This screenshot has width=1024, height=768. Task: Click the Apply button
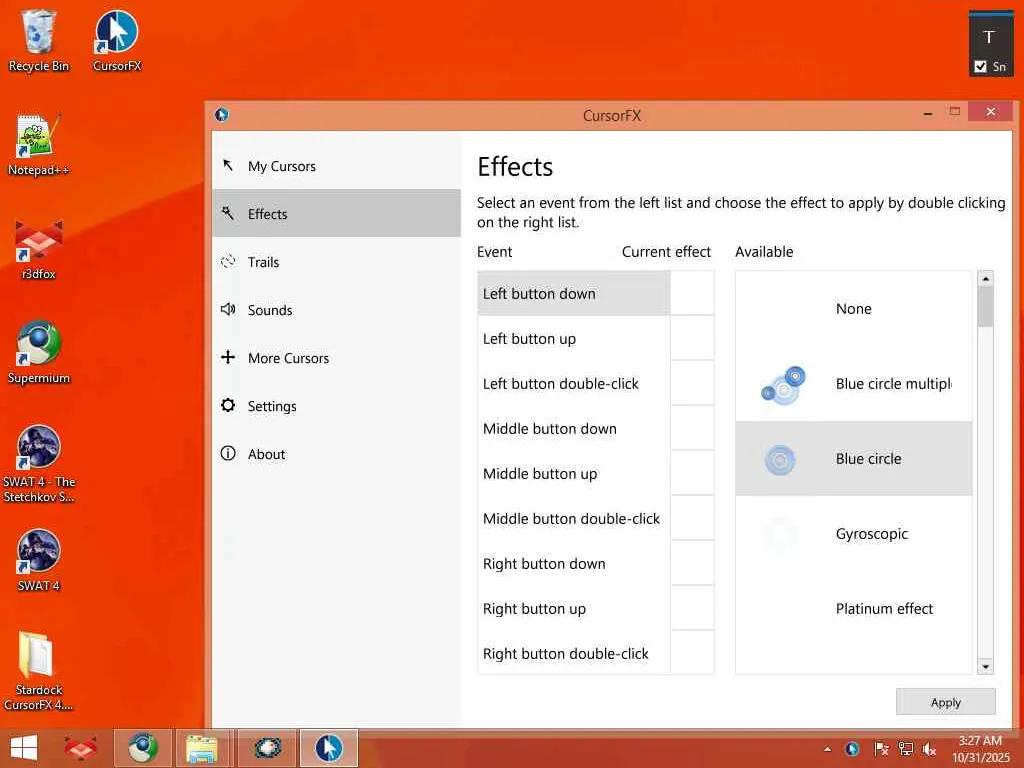[945, 702]
